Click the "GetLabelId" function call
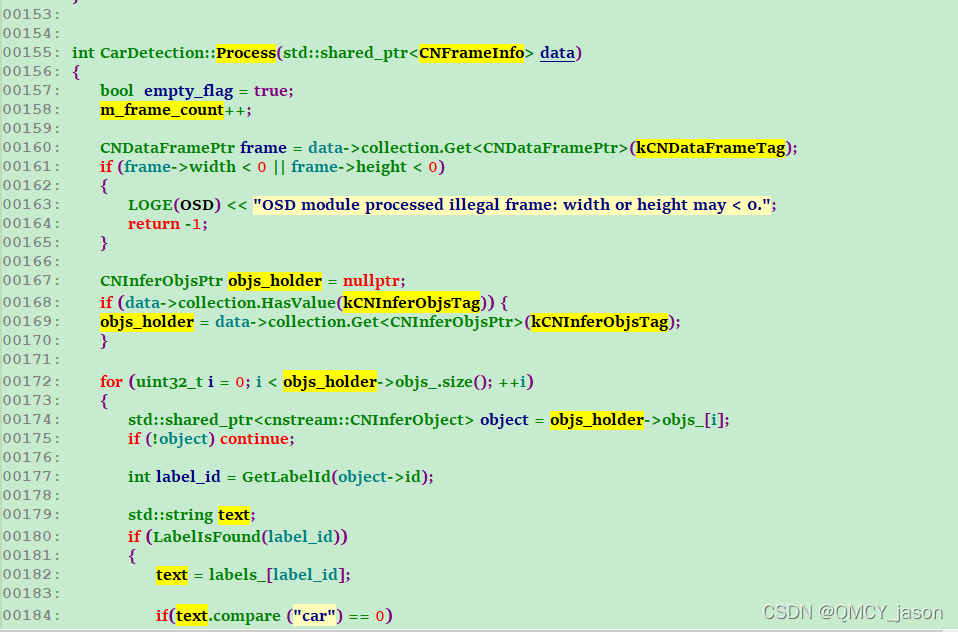958x632 pixels. click(286, 477)
